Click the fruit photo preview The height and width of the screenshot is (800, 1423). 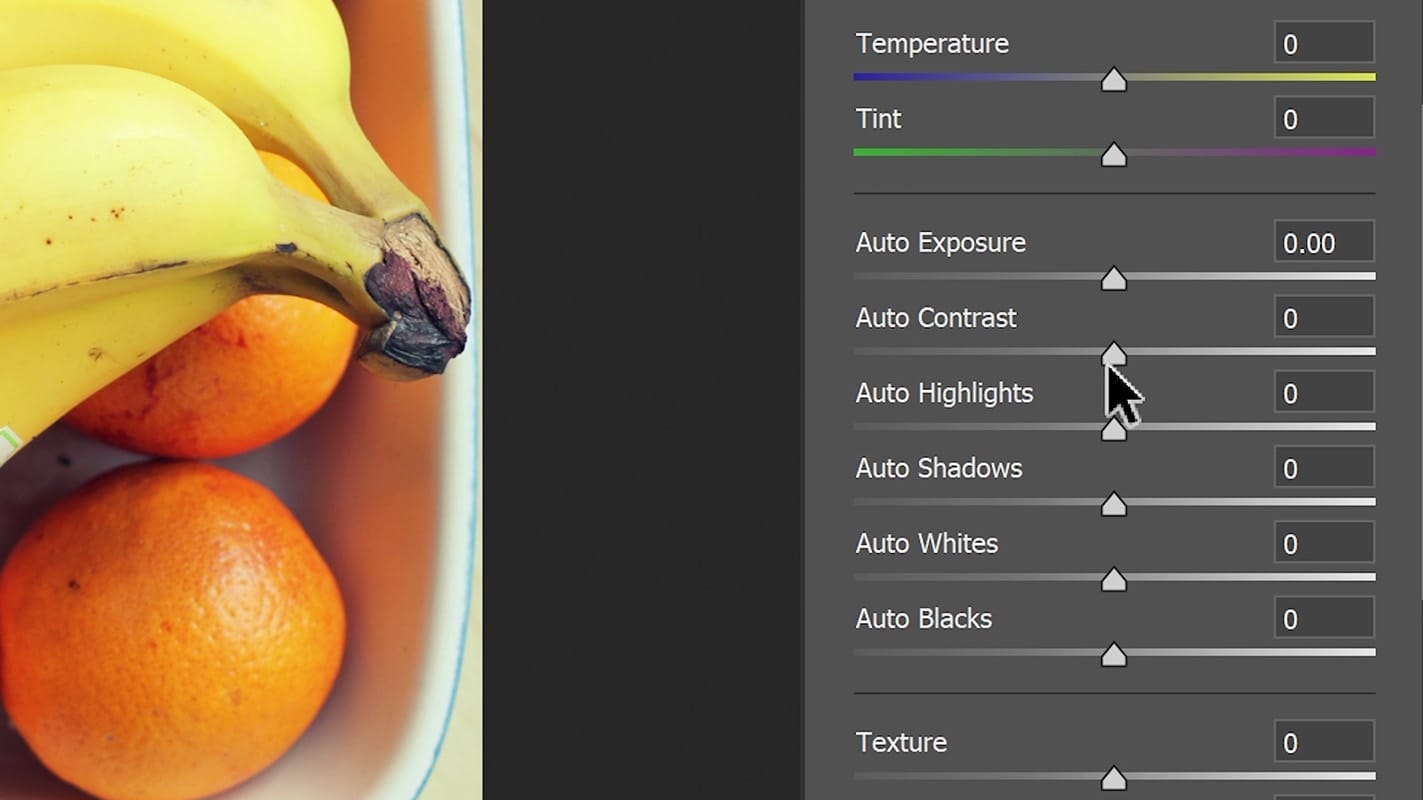(x=240, y=400)
